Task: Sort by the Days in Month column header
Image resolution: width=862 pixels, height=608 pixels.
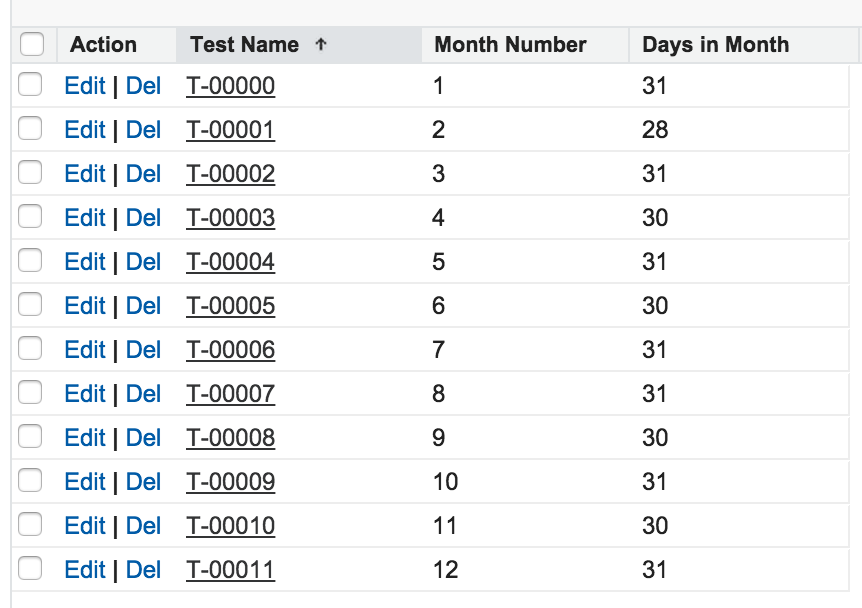Action: point(715,44)
